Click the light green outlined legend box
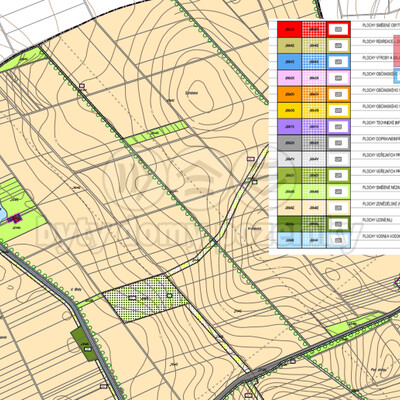 (x=338, y=192)
